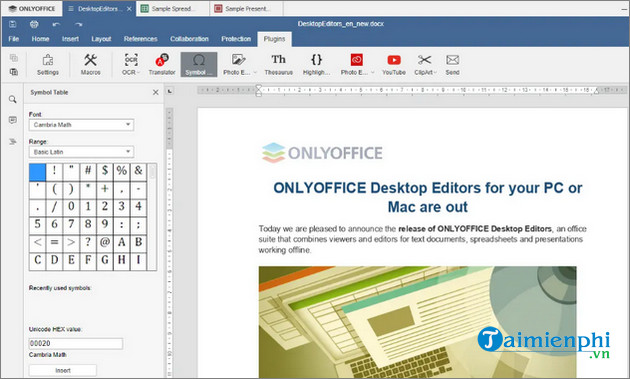630x379 pixels.
Task: Click the tab stop selector at ruler corner
Action: click(x=170, y=91)
